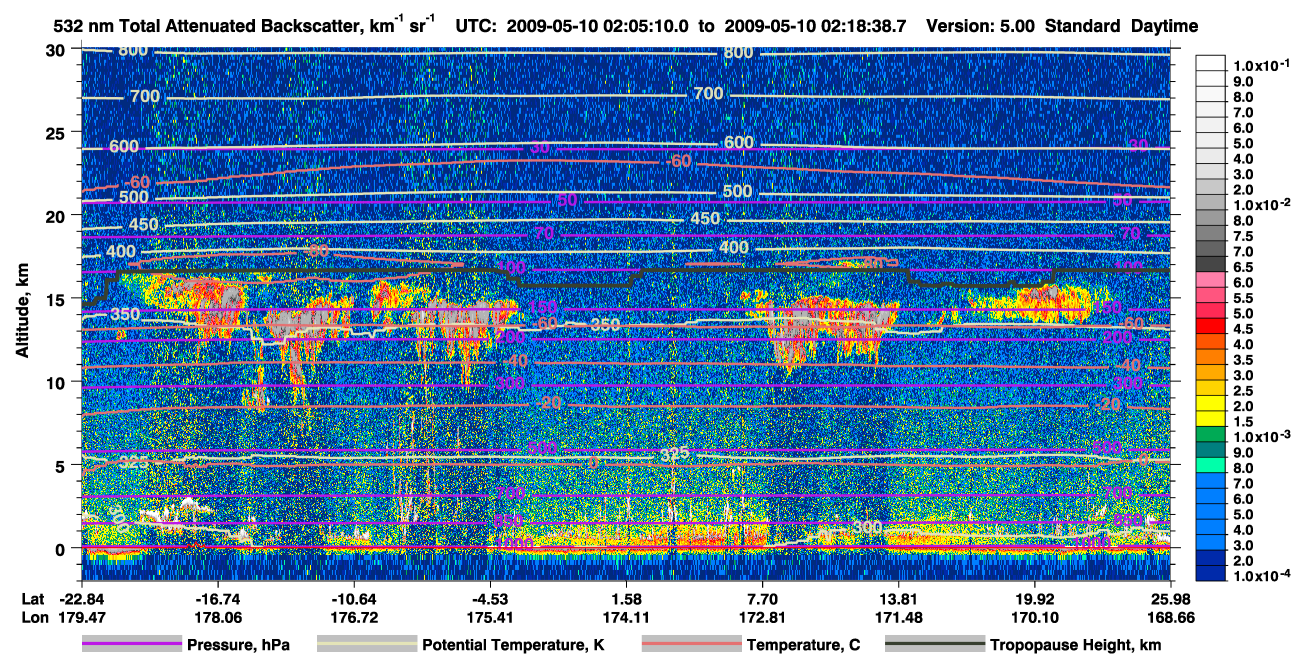
Task: Click the altitude tick label '30'
Action: [56, 50]
